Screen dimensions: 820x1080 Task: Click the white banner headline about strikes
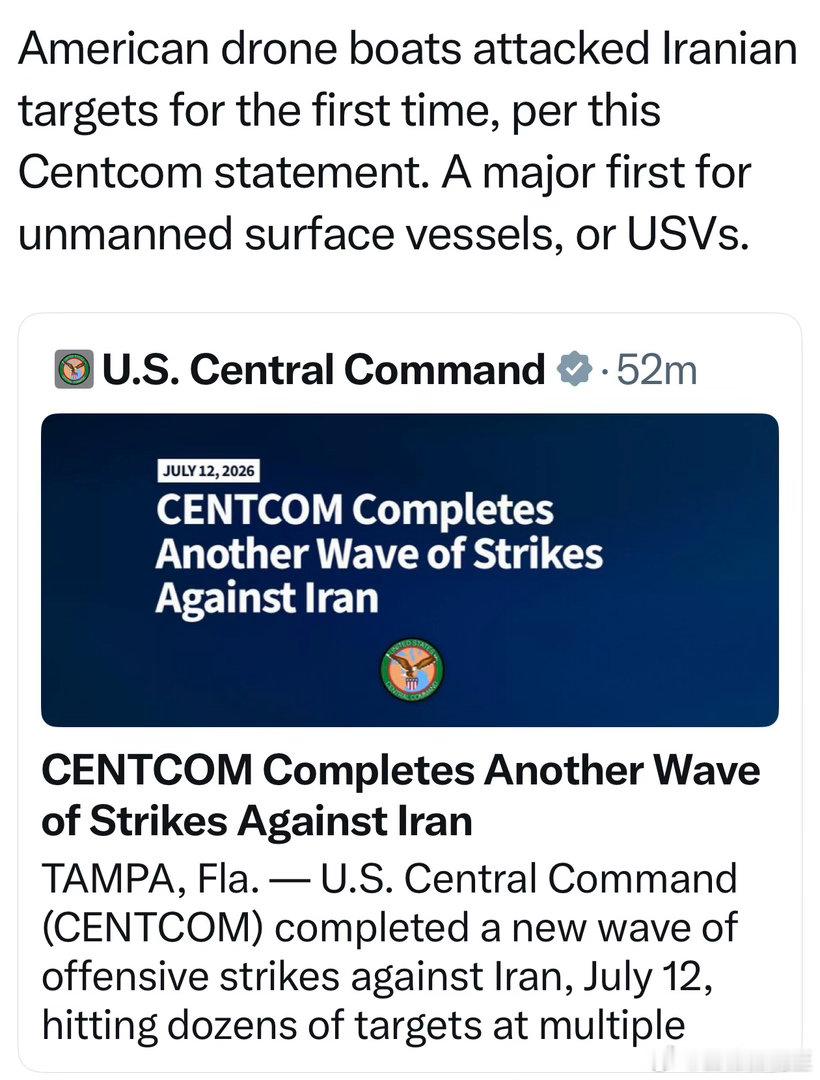(x=379, y=553)
